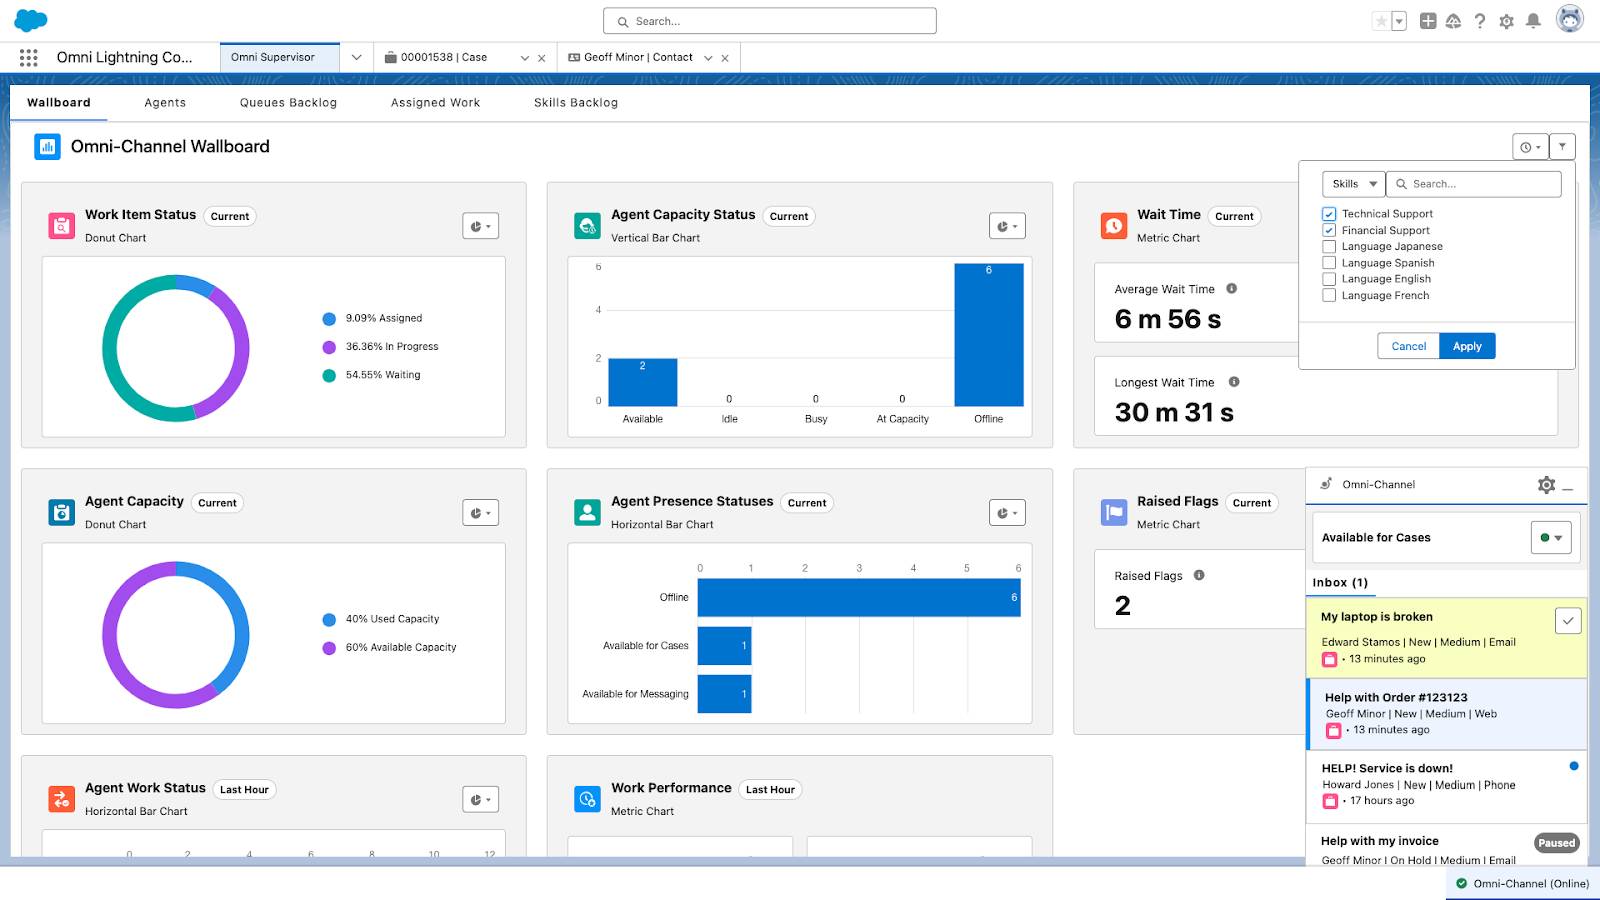The image size is (1600, 900).
Task: Accept the My laptop is broken work item
Action: (1568, 621)
